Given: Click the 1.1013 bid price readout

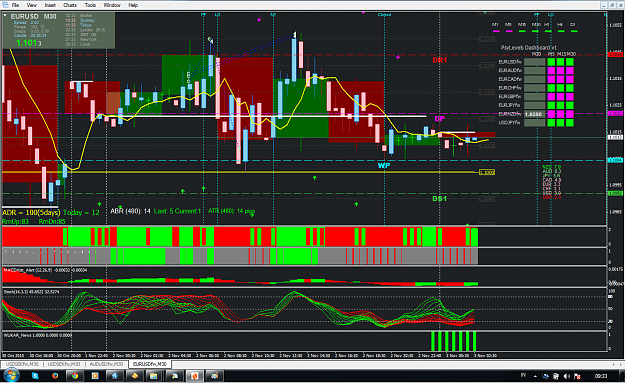Looking at the screenshot, I should (28, 43).
